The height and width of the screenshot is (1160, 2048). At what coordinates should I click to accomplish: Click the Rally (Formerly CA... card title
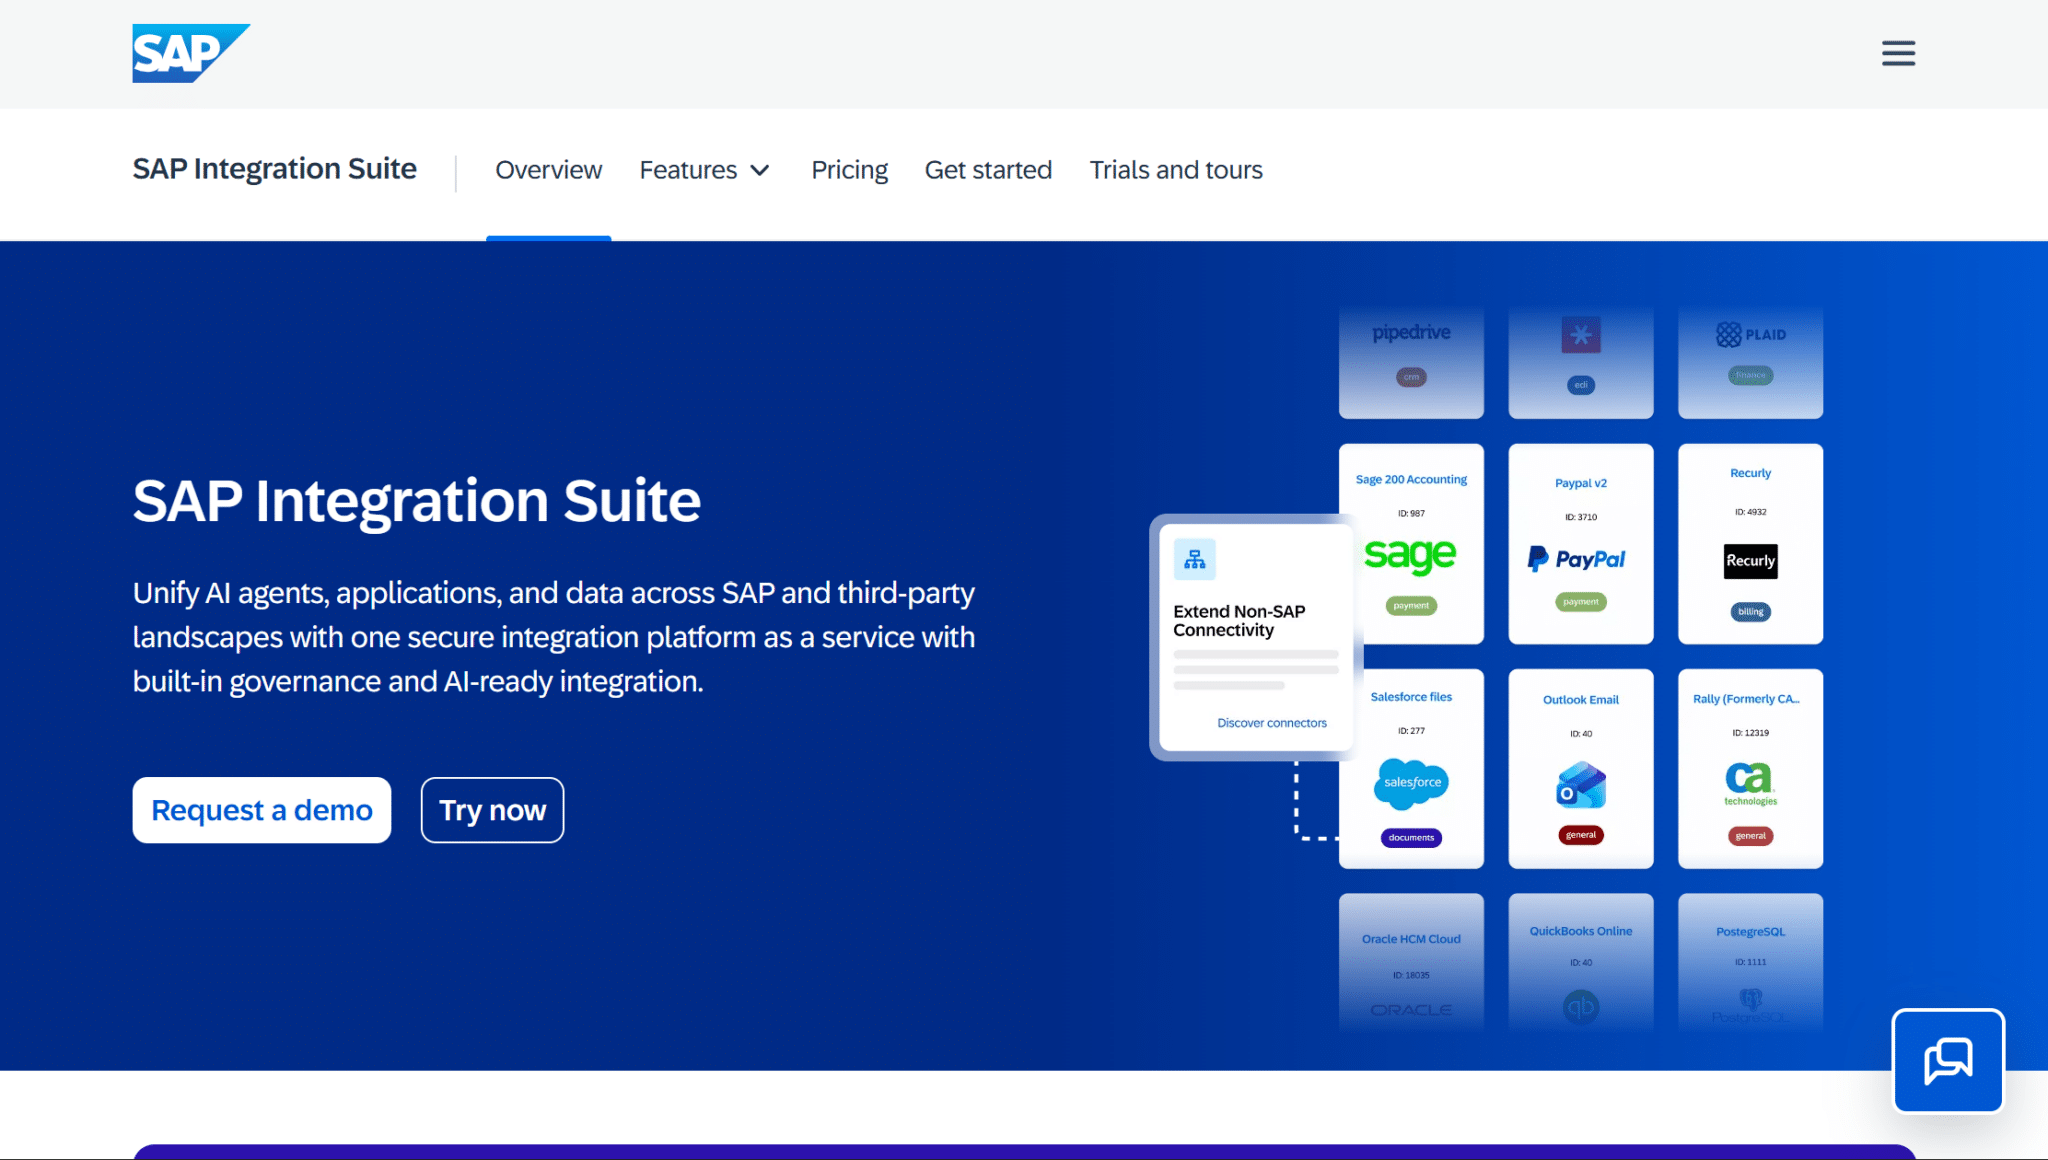1746,699
